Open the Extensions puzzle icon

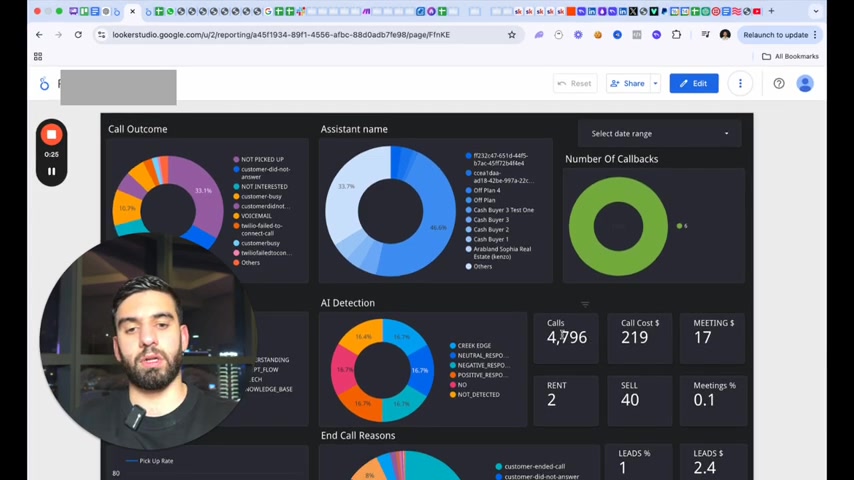point(676,35)
